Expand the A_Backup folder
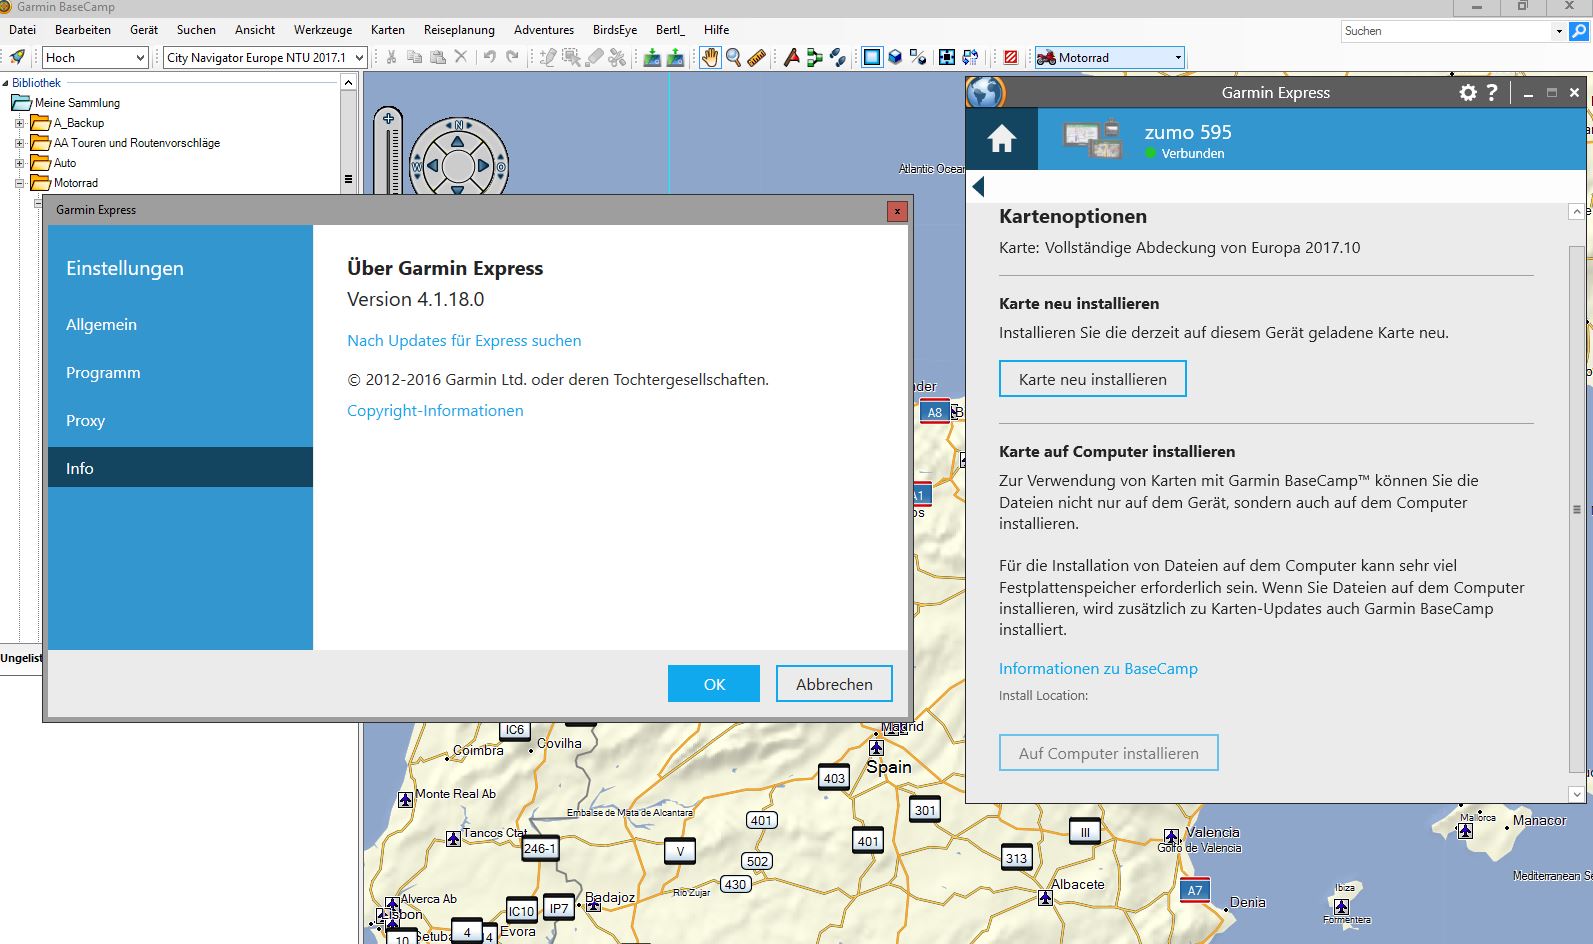The image size is (1593, 944). [19, 123]
